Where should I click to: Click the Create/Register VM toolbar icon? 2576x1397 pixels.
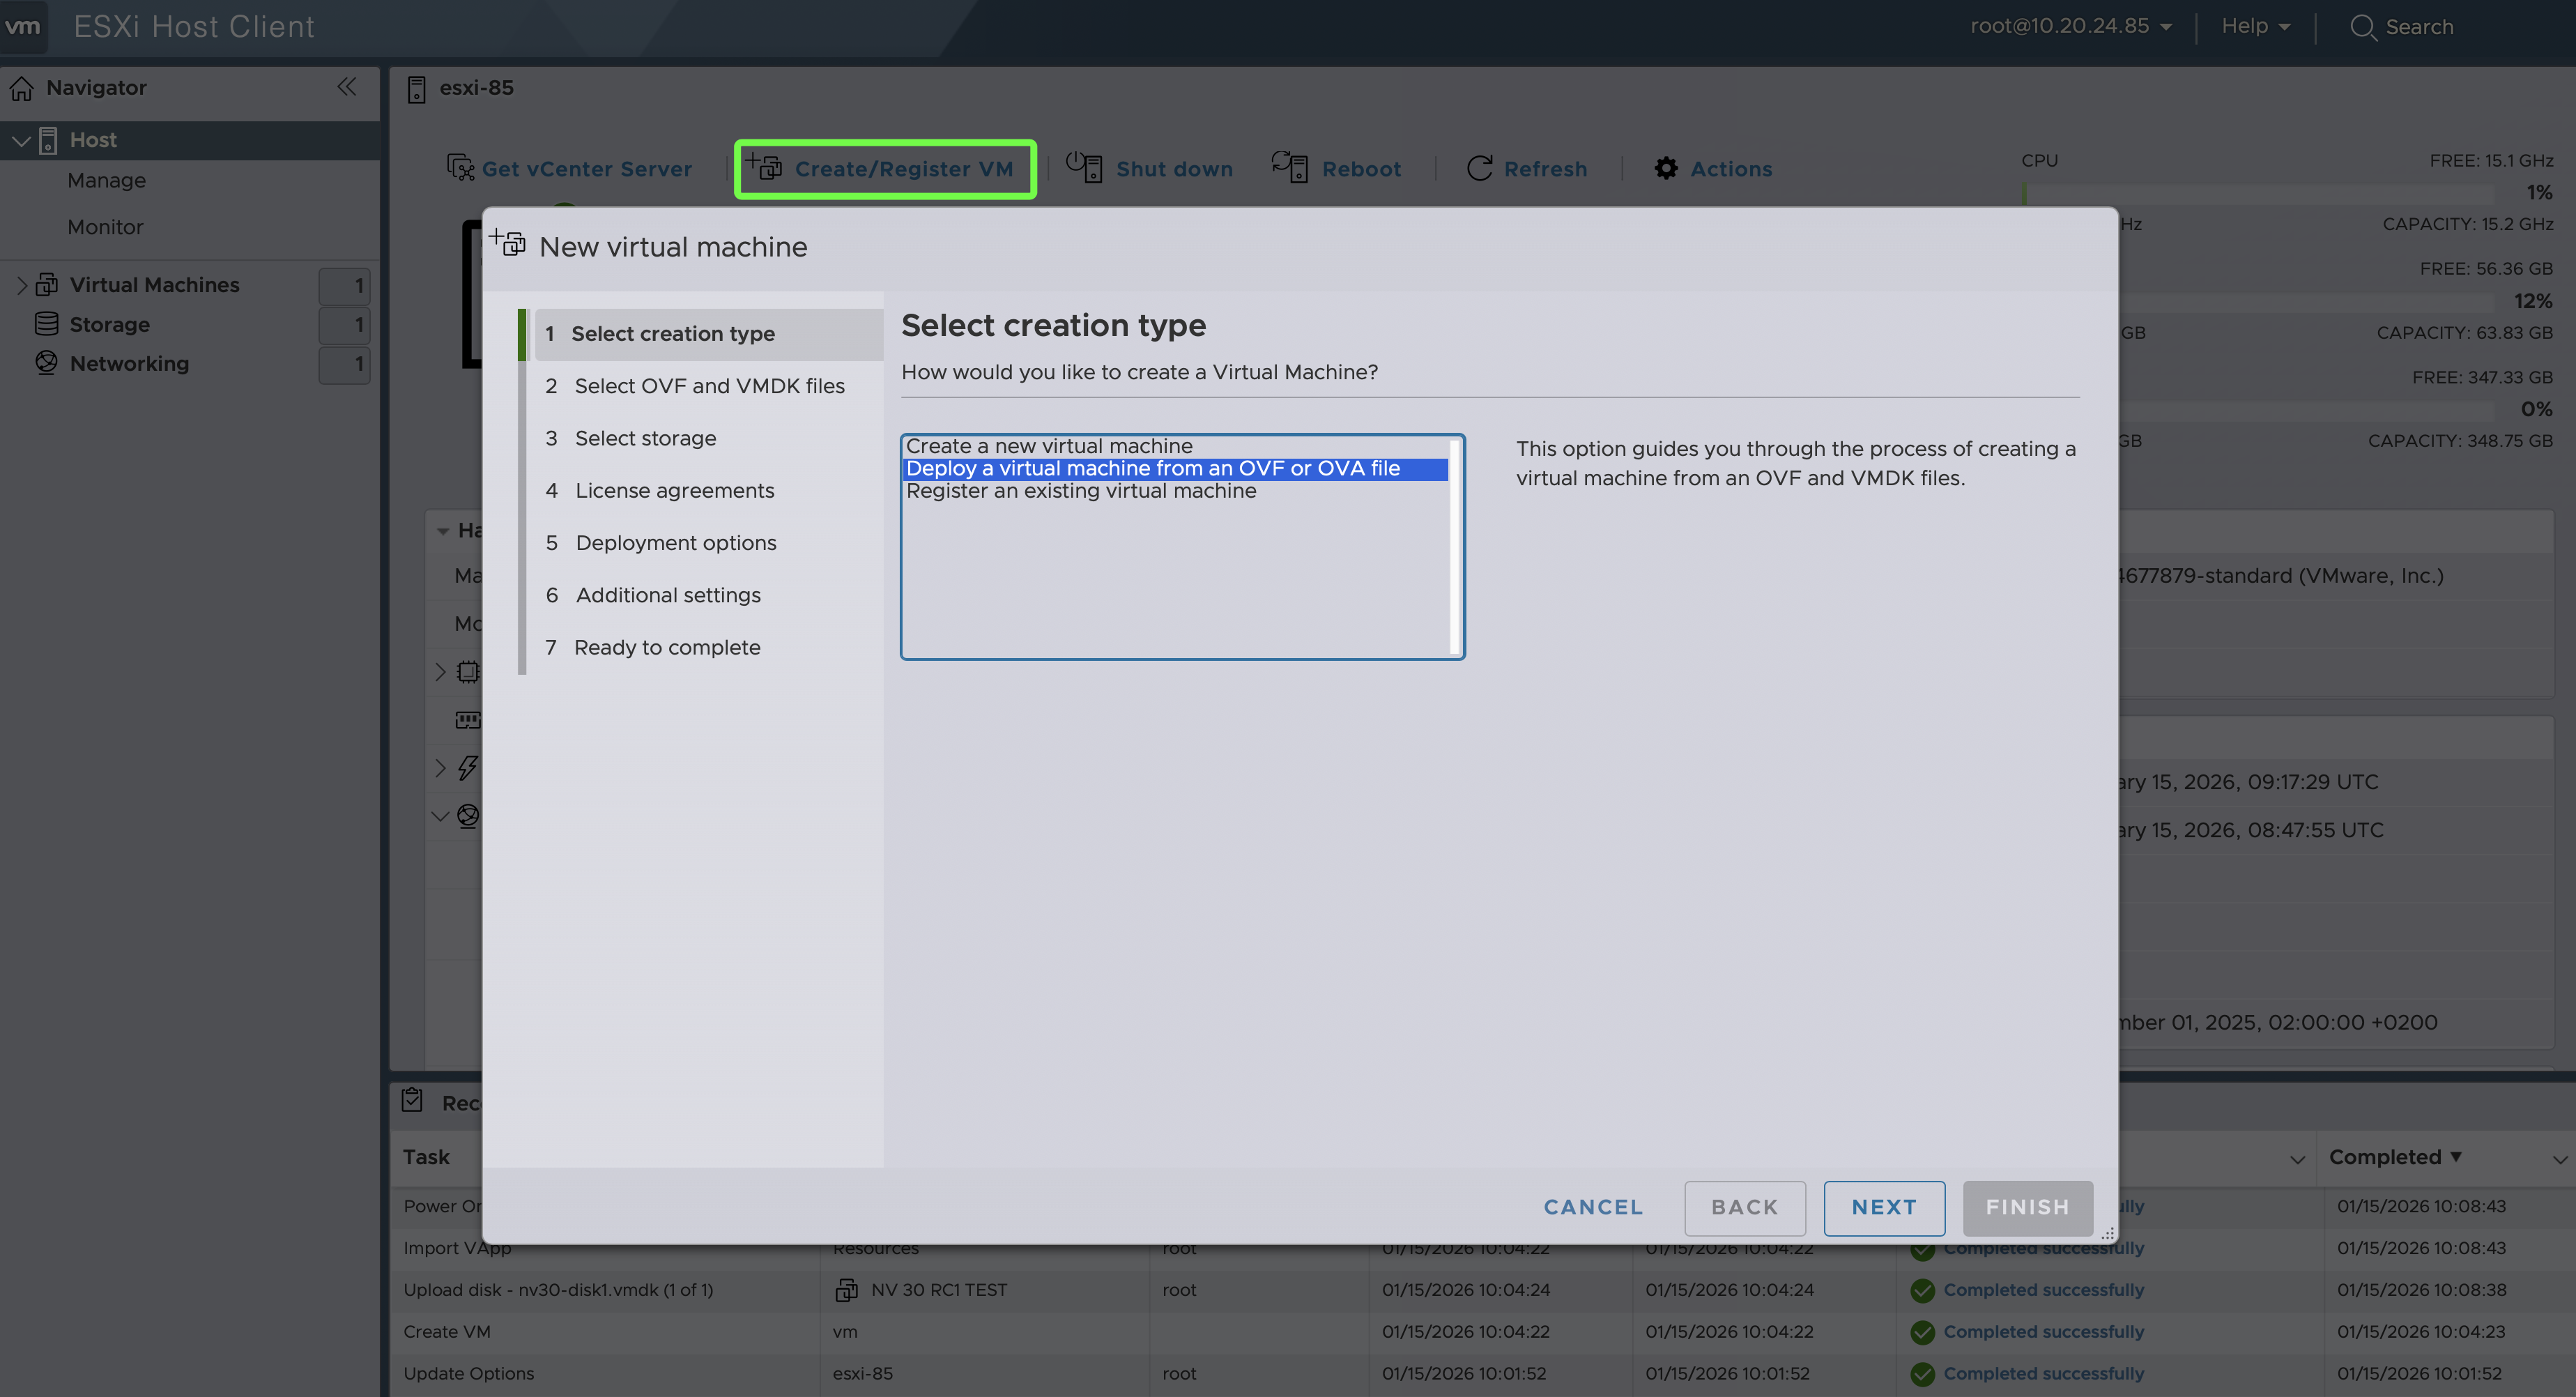click(765, 168)
